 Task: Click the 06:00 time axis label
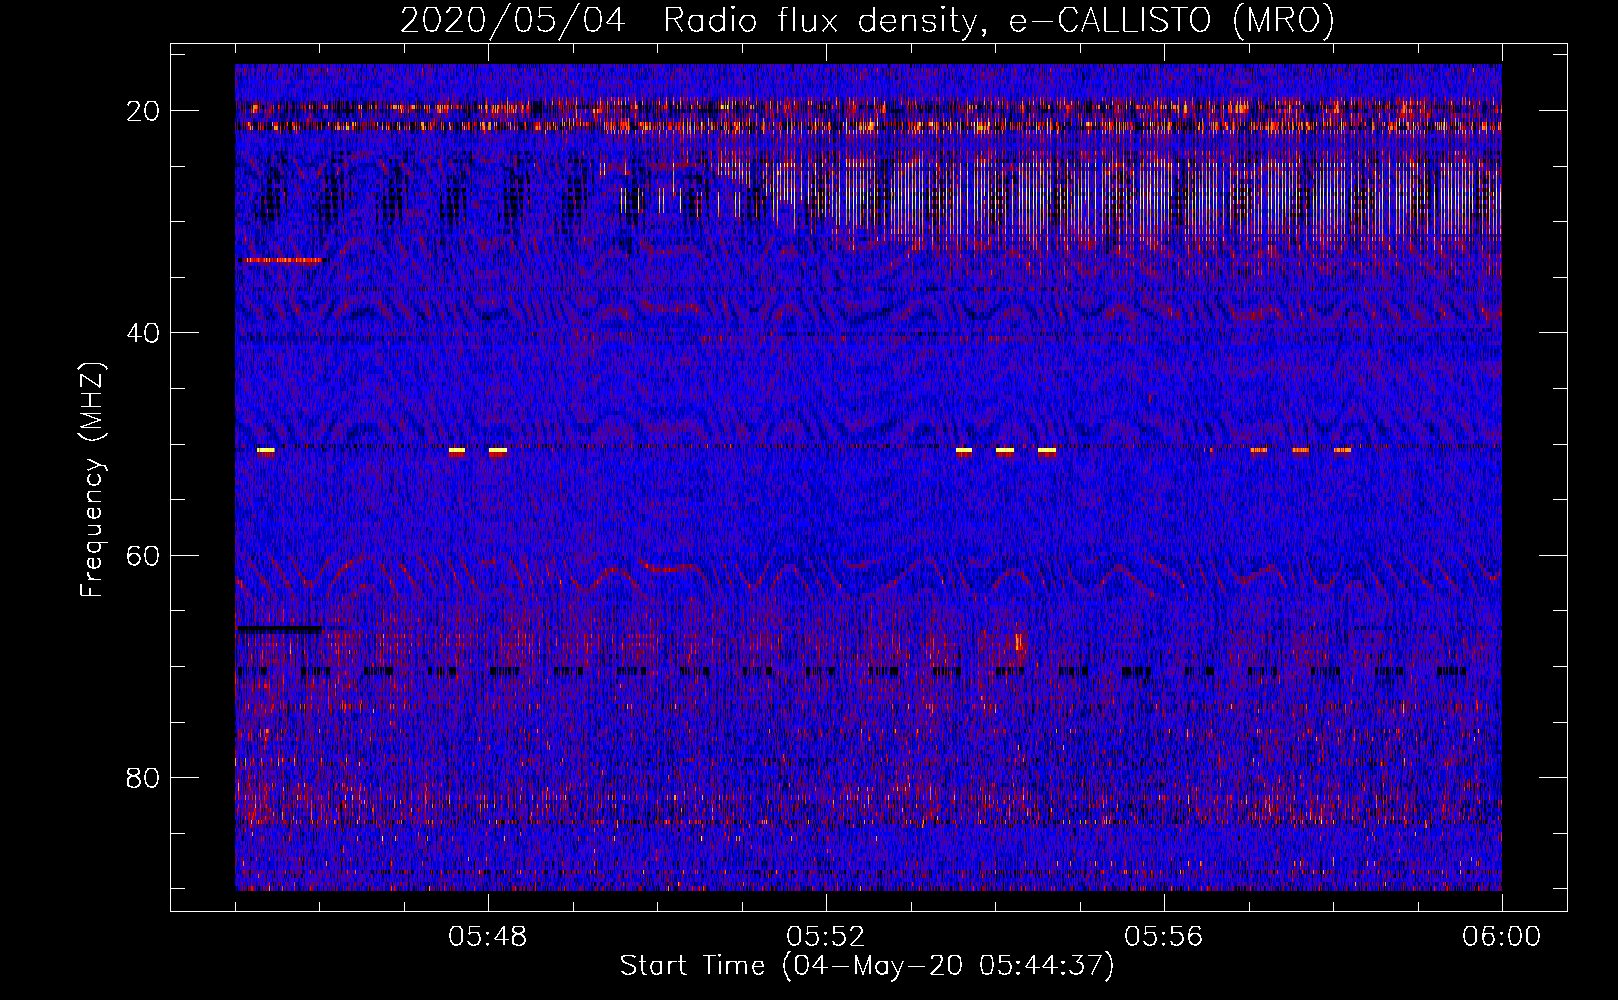coord(1502,937)
